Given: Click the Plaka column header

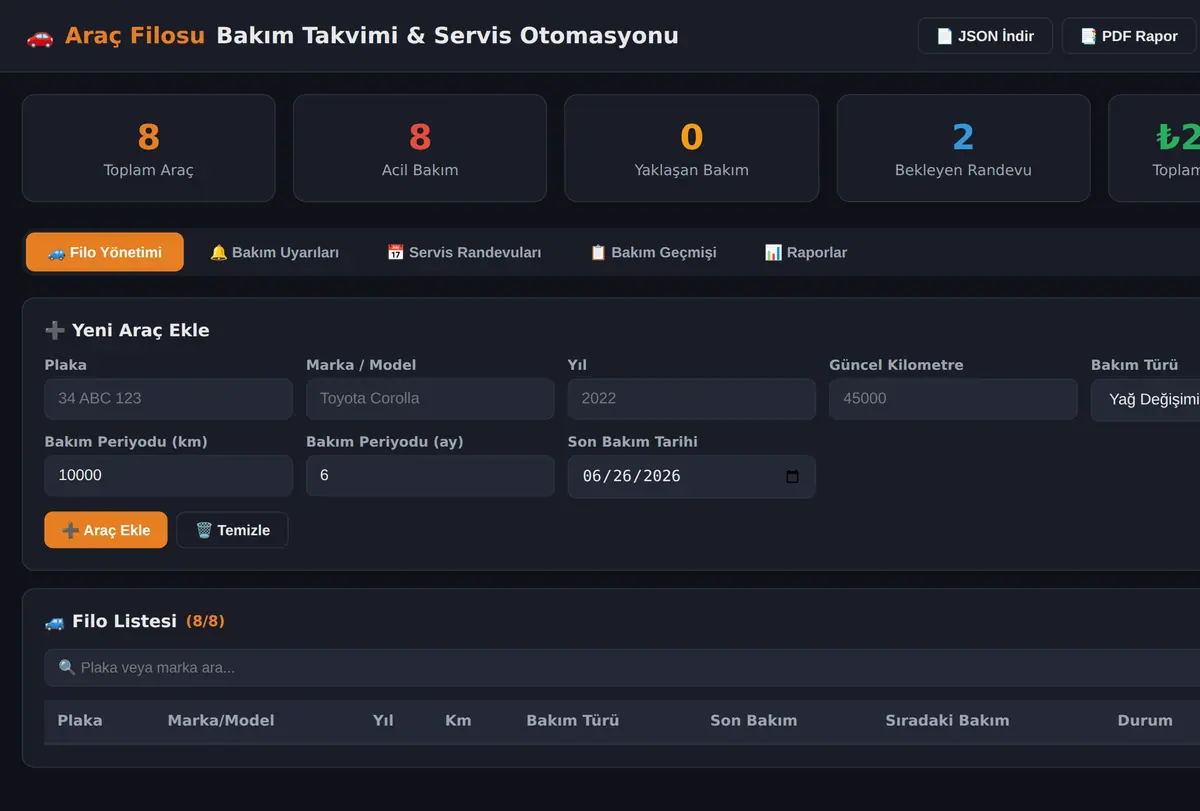Looking at the screenshot, I should (80, 720).
